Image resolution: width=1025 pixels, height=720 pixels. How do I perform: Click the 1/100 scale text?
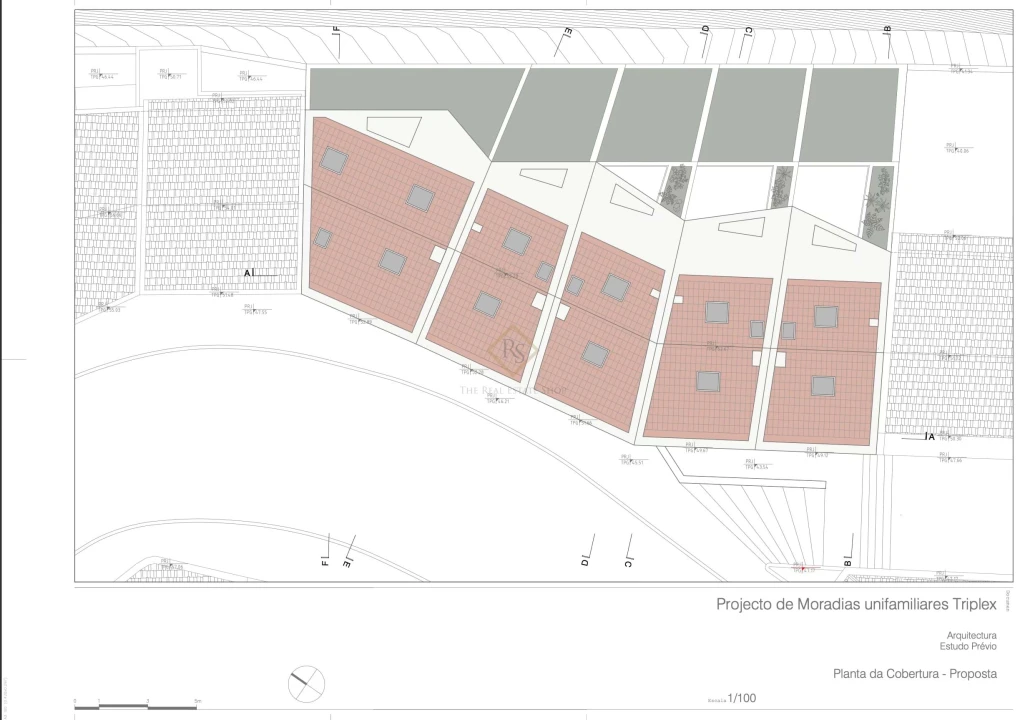(744, 698)
